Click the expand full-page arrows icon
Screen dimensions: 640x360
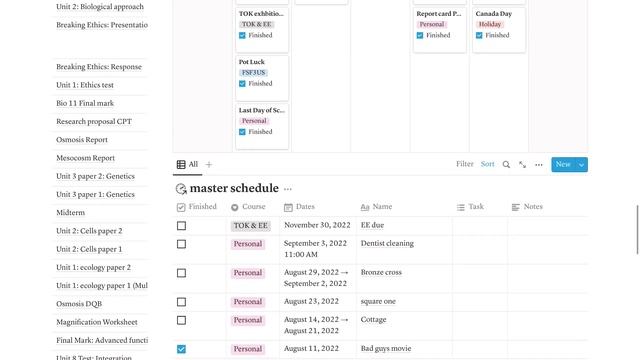522,164
